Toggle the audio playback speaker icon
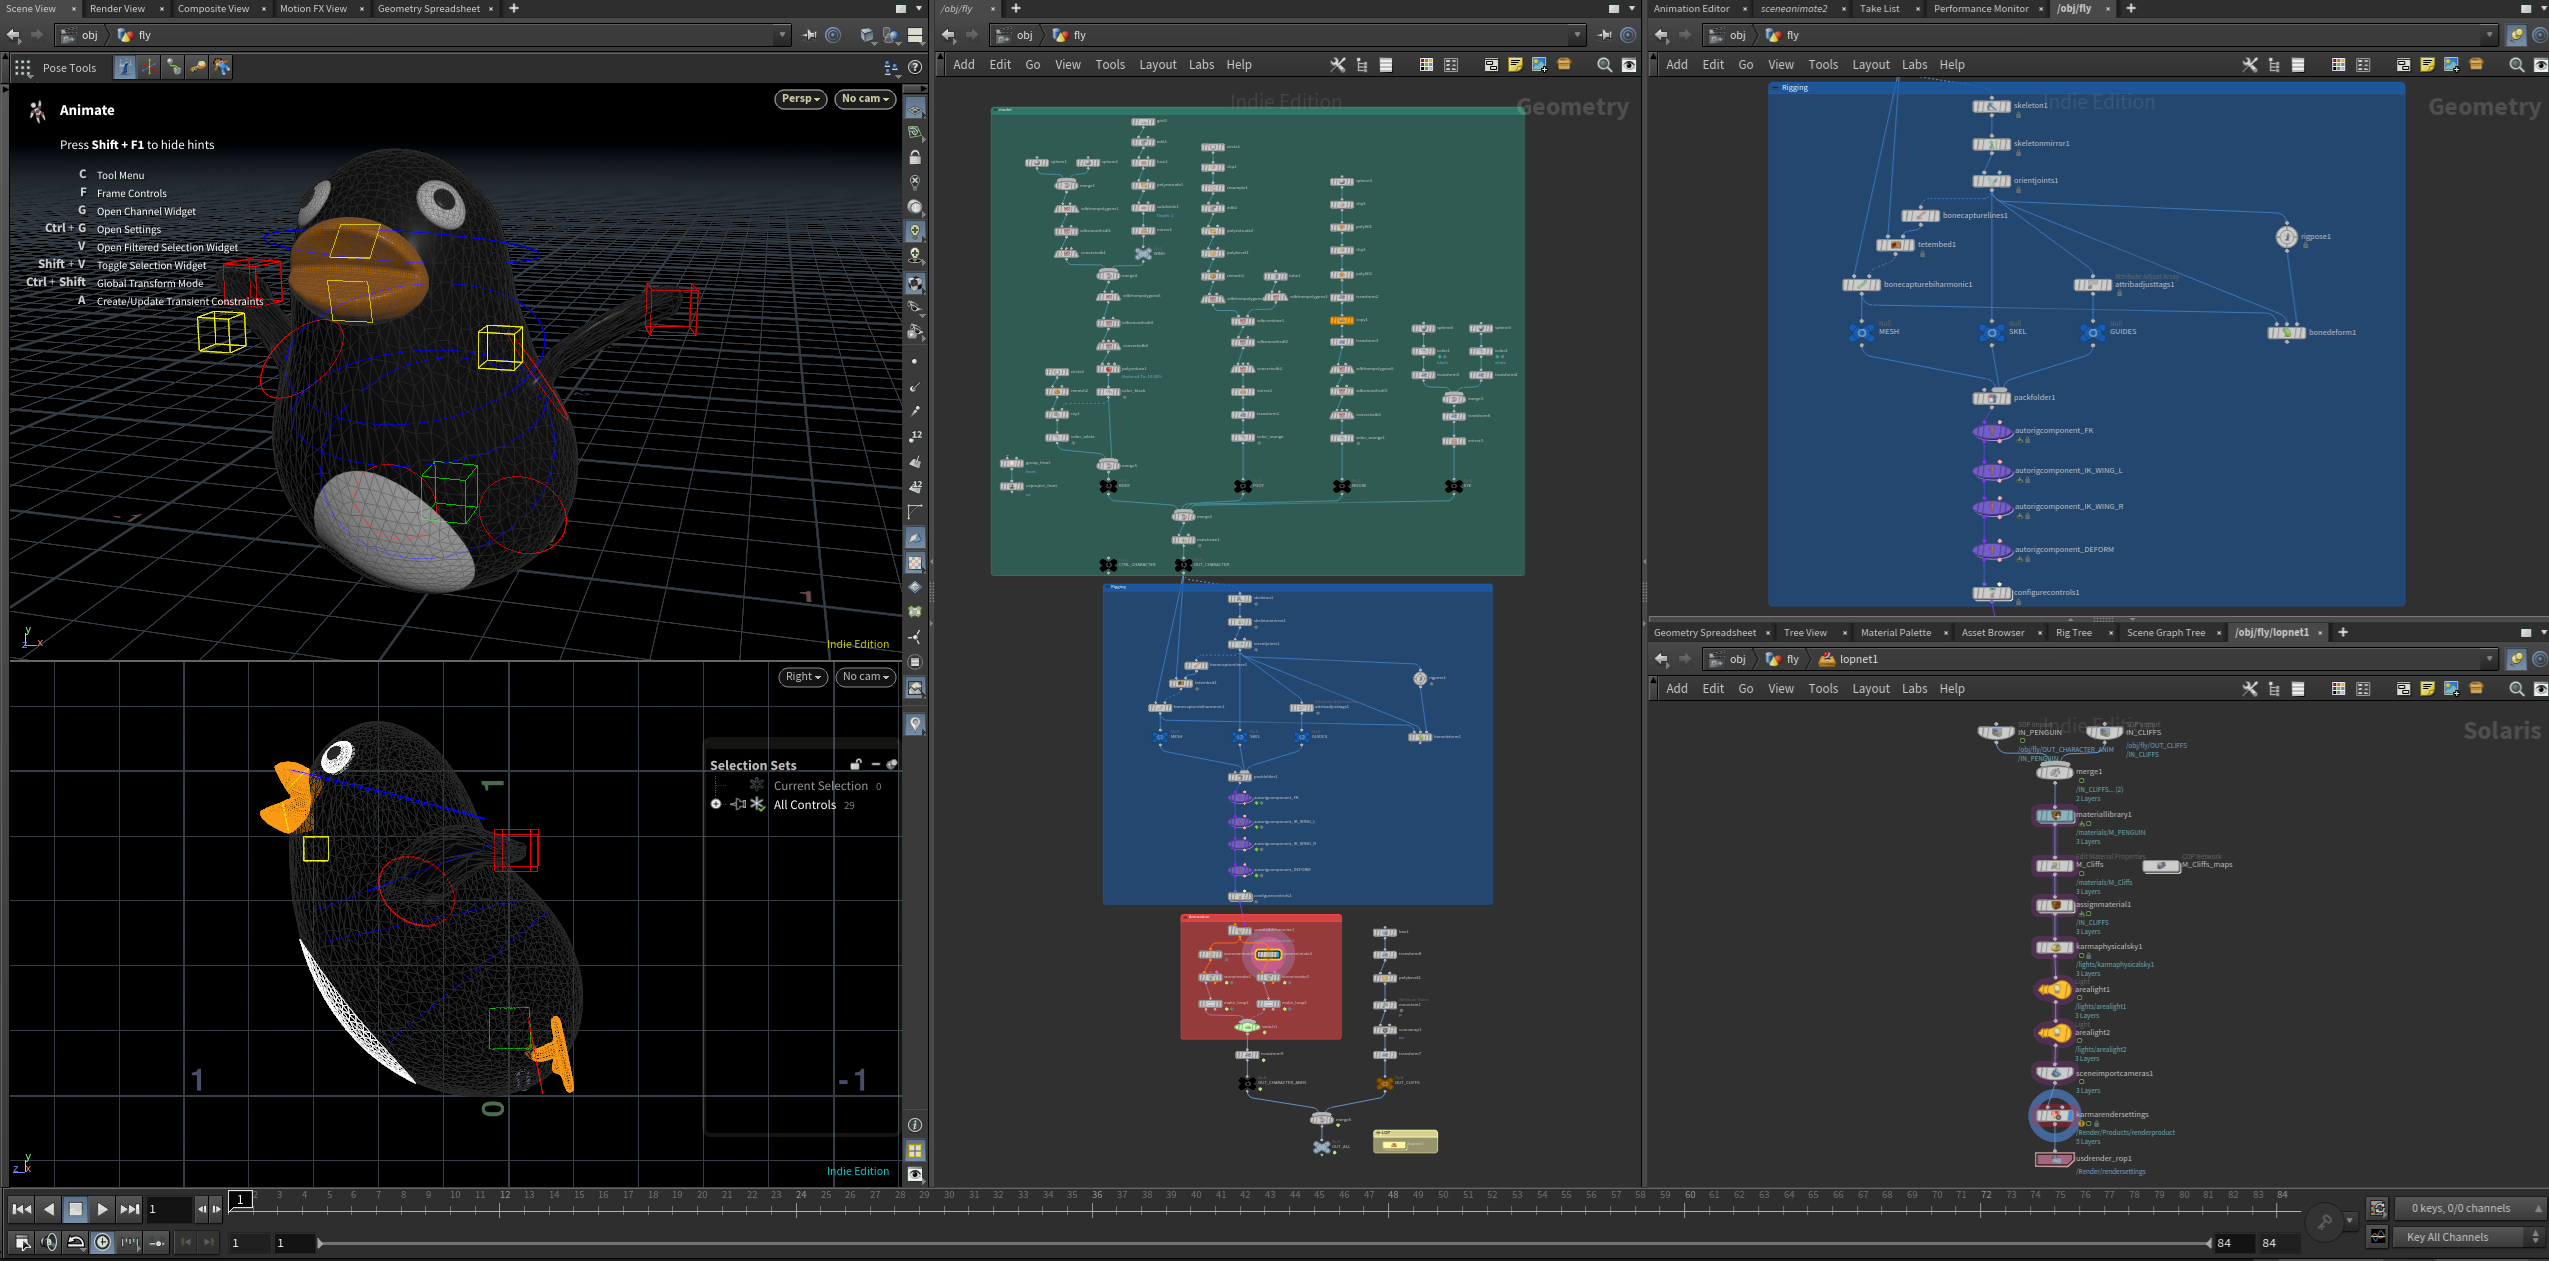The image size is (2549, 1261). coord(49,1242)
